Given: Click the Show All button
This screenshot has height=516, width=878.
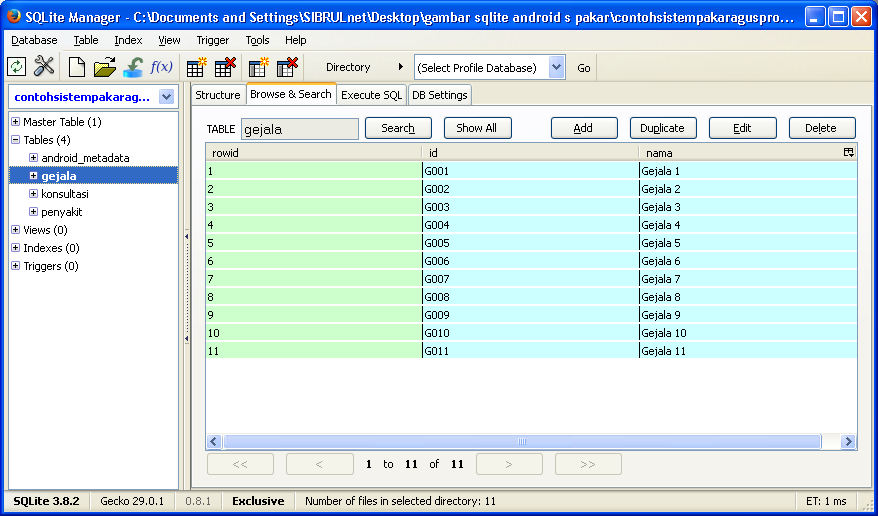Looking at the screenshot, I should 477,128.
